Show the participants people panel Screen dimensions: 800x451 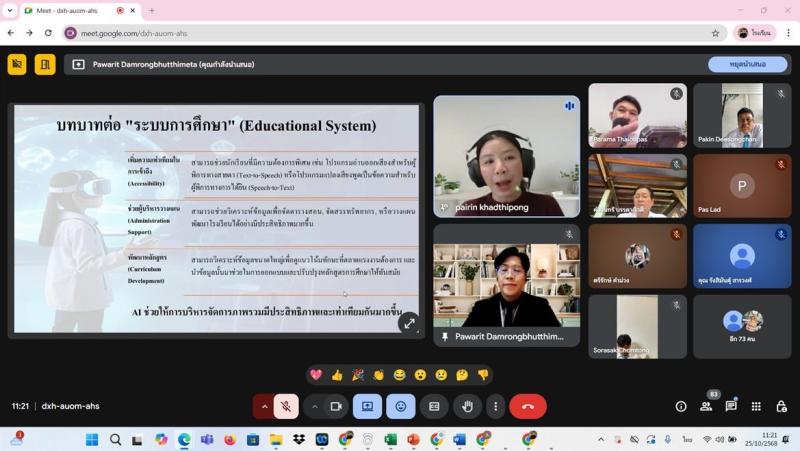point(706,406)
